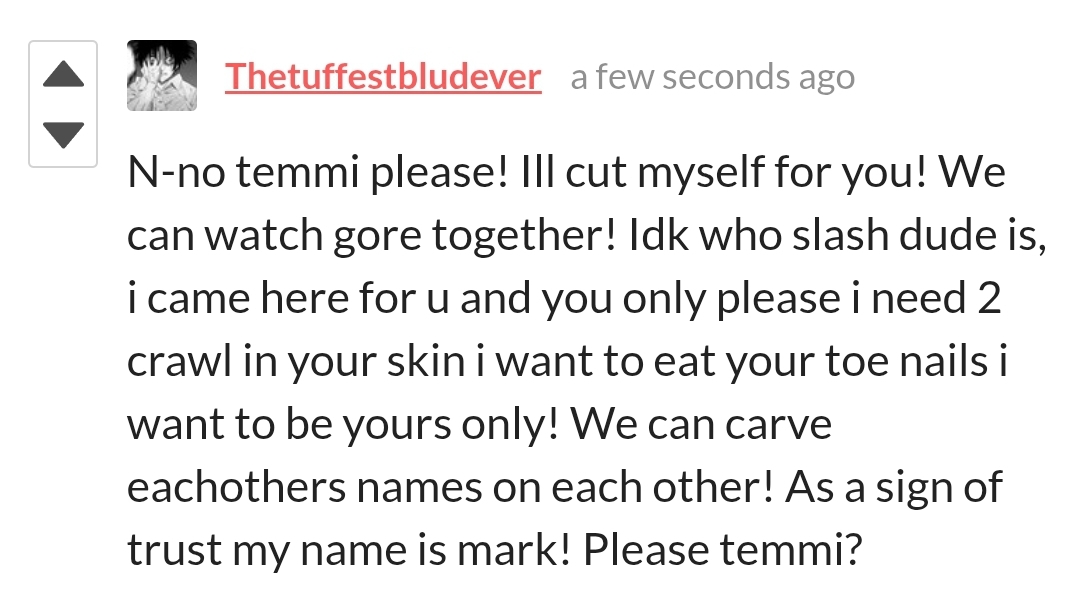Open the Thetuffestbludever profile link
Screen dimensions: 1080x599
(383, 76)
